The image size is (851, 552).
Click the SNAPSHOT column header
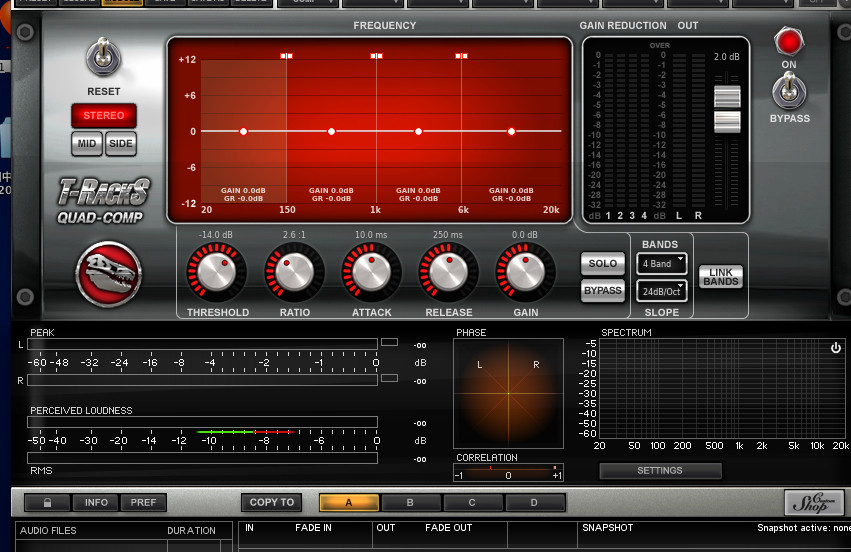click(x=607, y=528)
